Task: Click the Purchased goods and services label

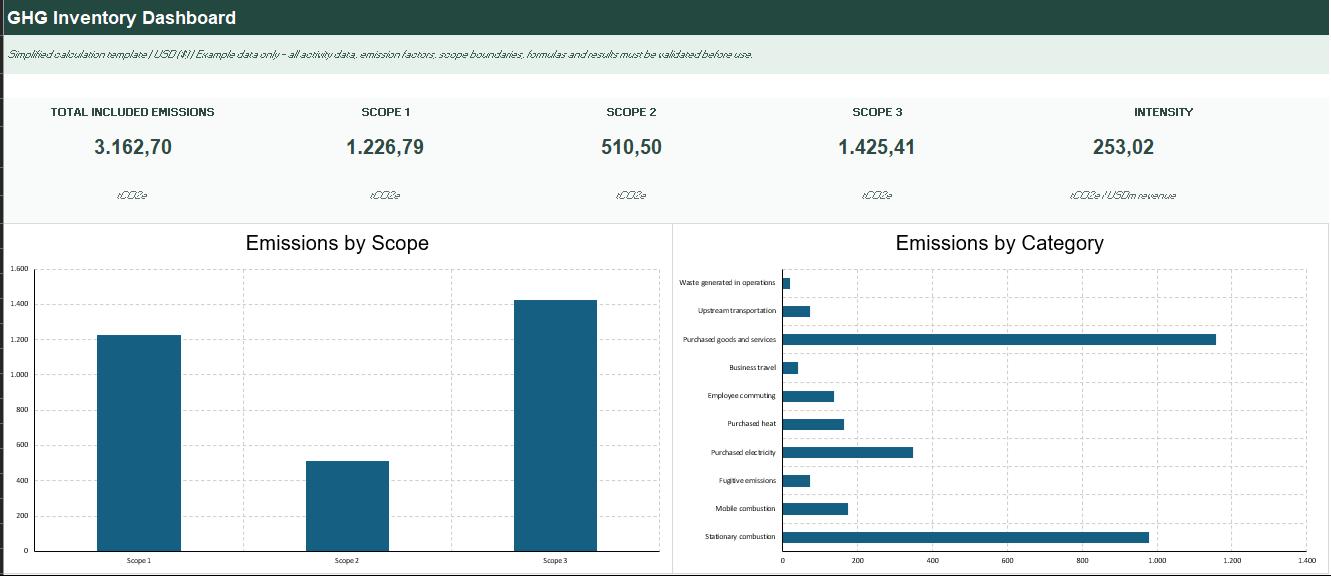Action: coord(730,340)
